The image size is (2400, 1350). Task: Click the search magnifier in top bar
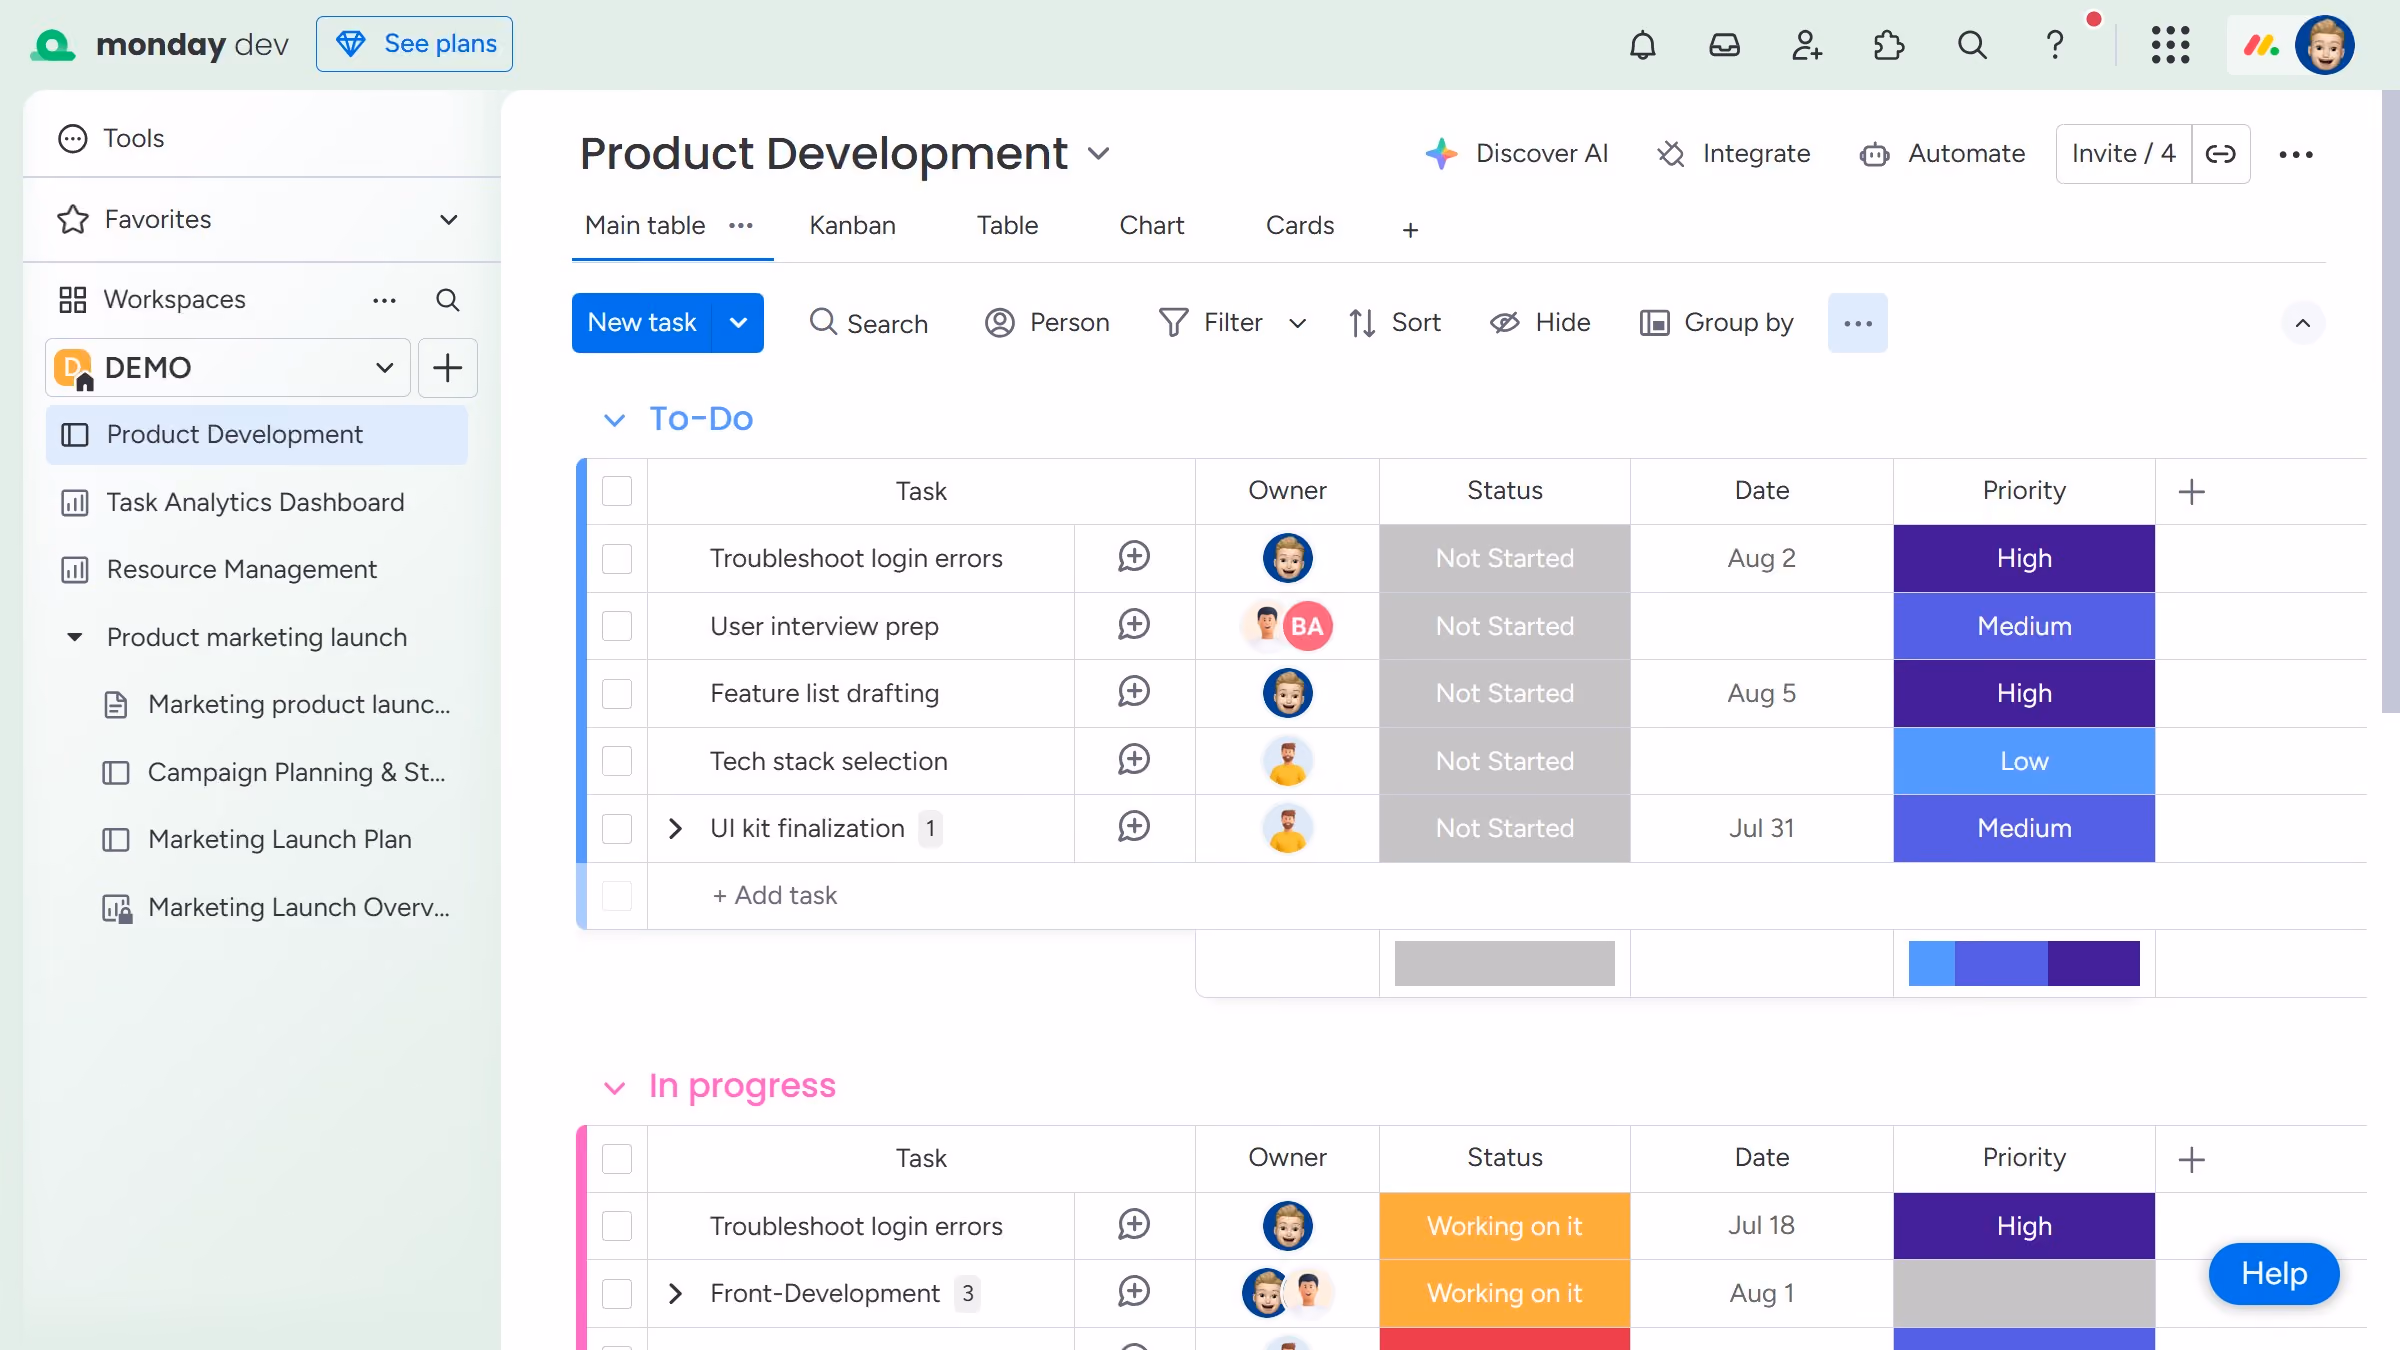pyautogui.click(x=1972, y=45)
